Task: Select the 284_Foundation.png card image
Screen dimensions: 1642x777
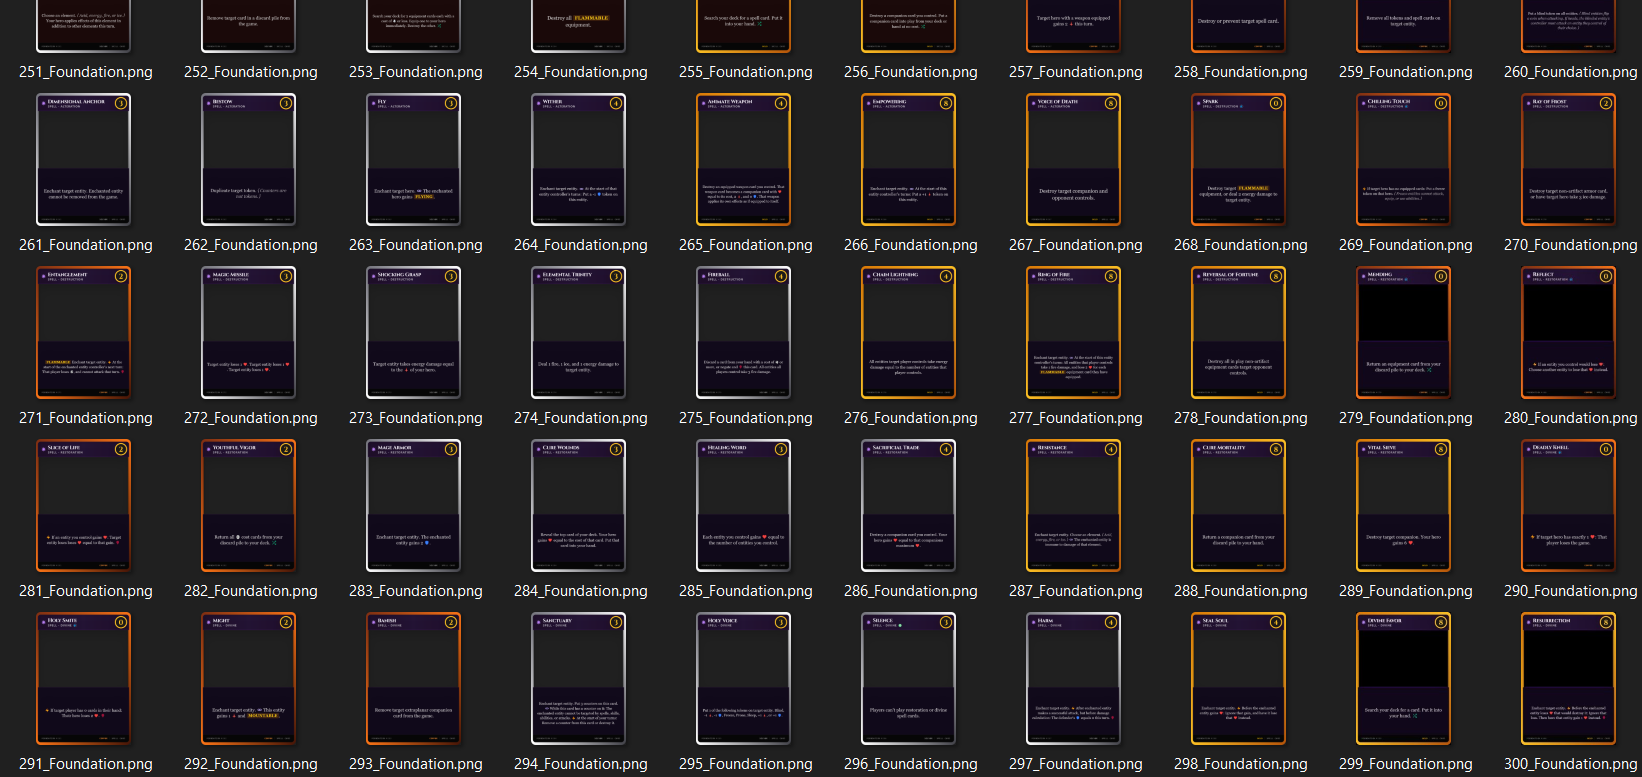Action: point(579,506)
